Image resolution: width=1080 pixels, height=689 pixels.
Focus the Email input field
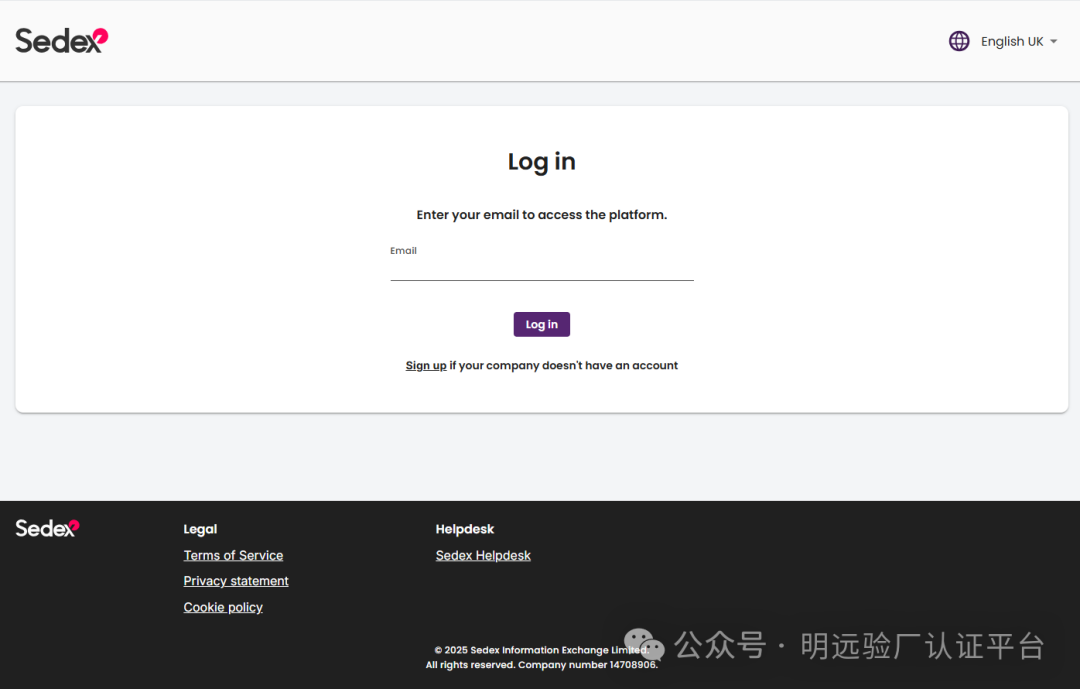tap(541, 269)
